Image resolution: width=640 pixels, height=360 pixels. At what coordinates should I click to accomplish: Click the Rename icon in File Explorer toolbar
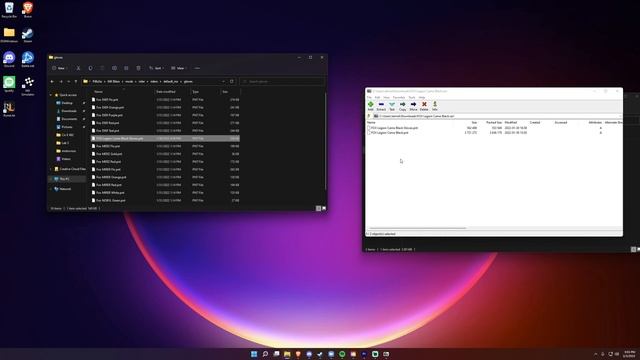[114, 68]
